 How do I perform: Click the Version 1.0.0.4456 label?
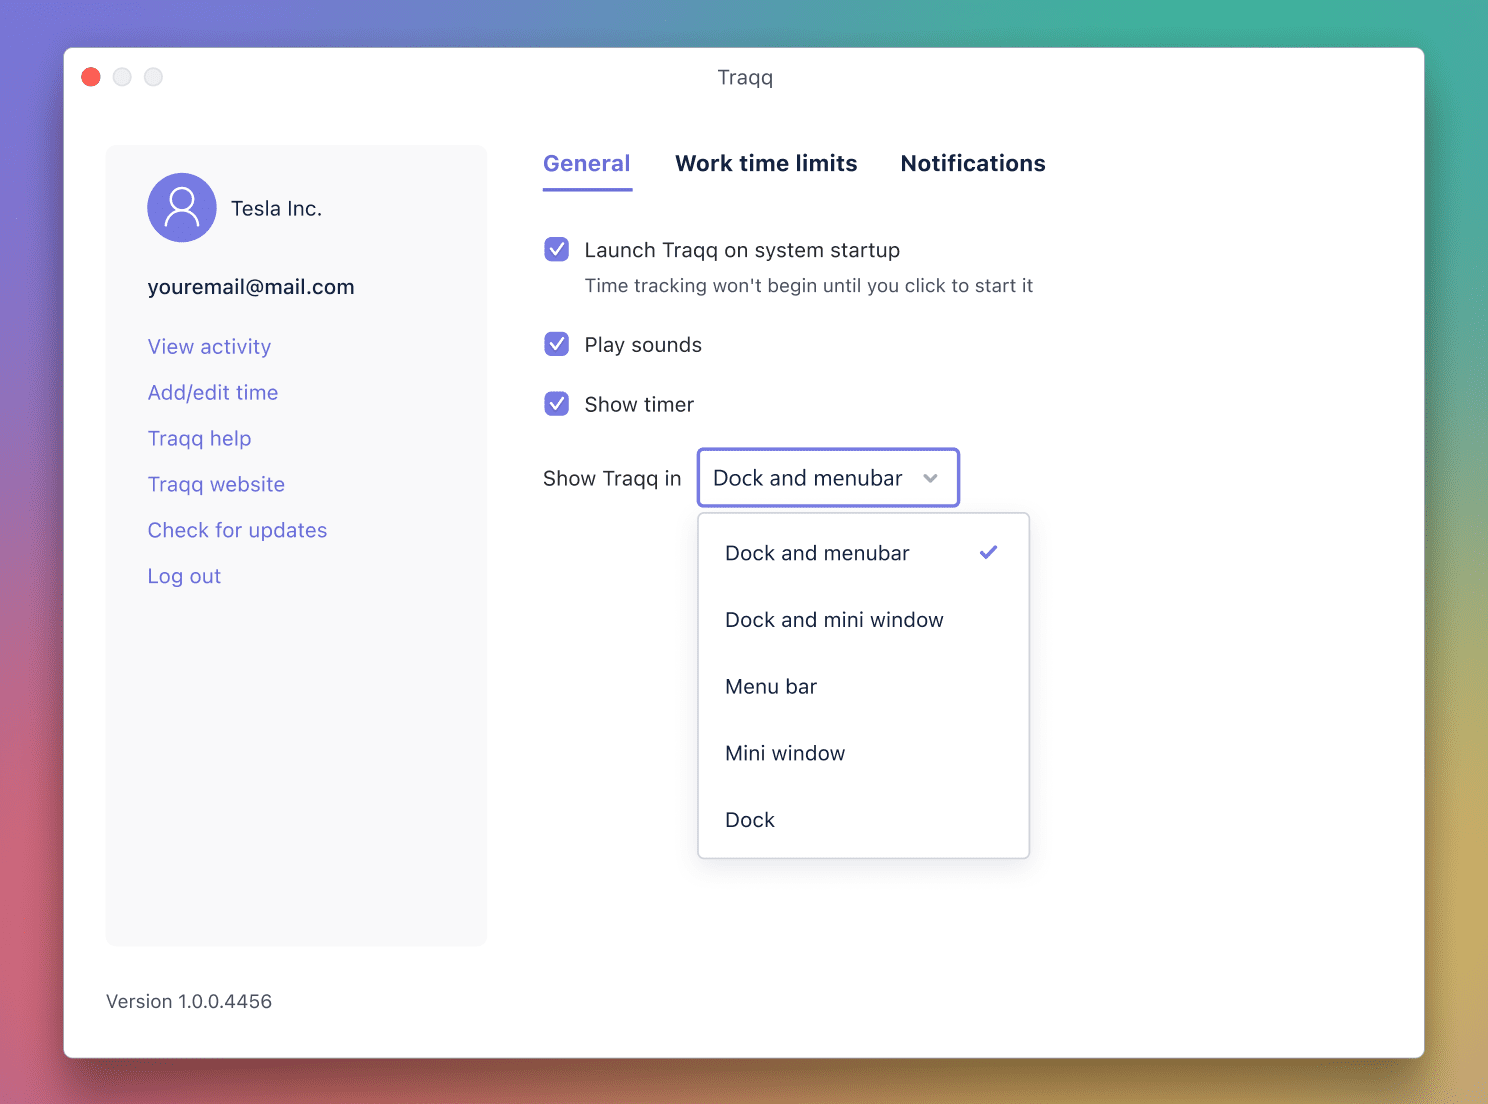tap(189, 1001)
